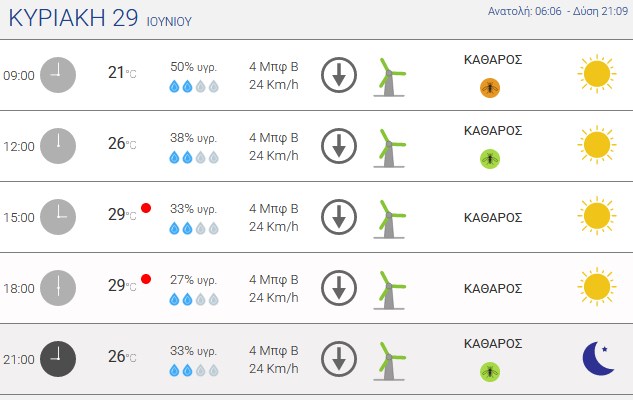The height and width of the screenshot is (400, 633).
Task: Click the sun icon in the 12:00 row
Action: click(x=597, y=145)
